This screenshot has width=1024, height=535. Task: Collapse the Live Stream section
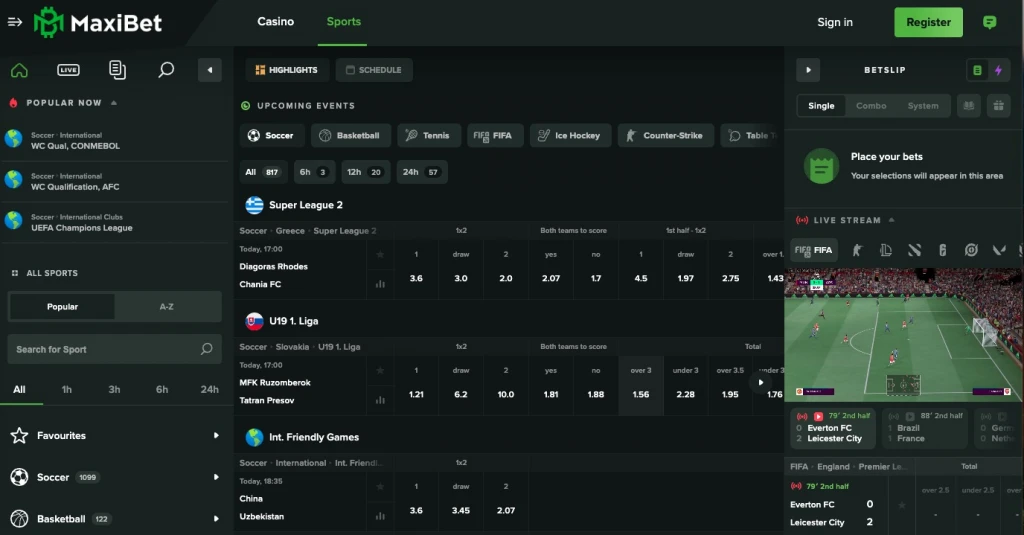891,220
